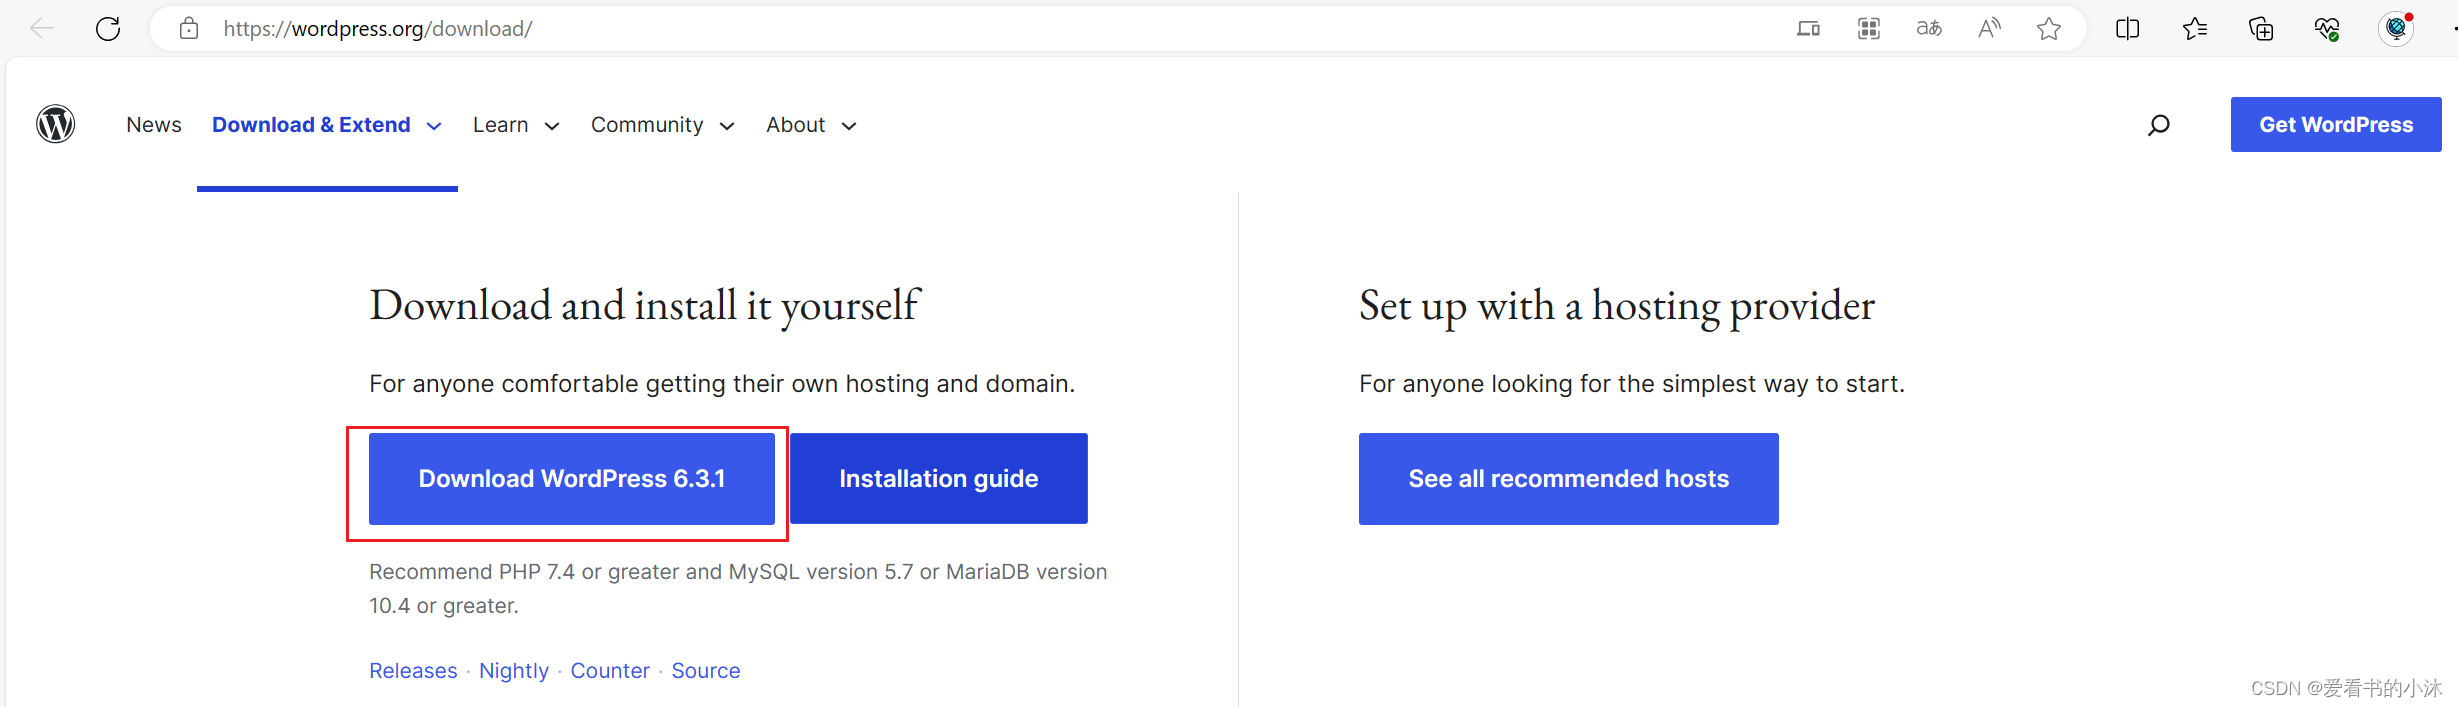
Task: Add page to favorites star icon
Action: click(x=2049, y=29)
